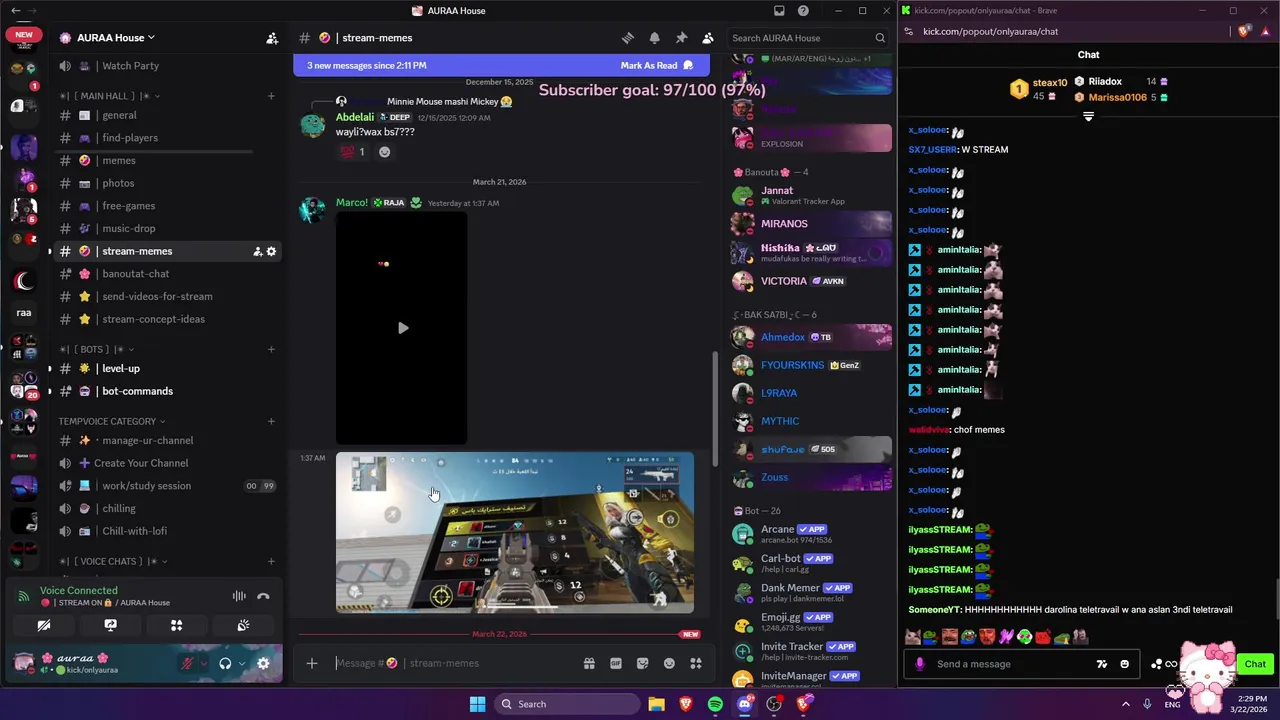Toggle the camera in the voice panel
The height and width of the screenshot is (720, 1280).
[x=44, y=625]
